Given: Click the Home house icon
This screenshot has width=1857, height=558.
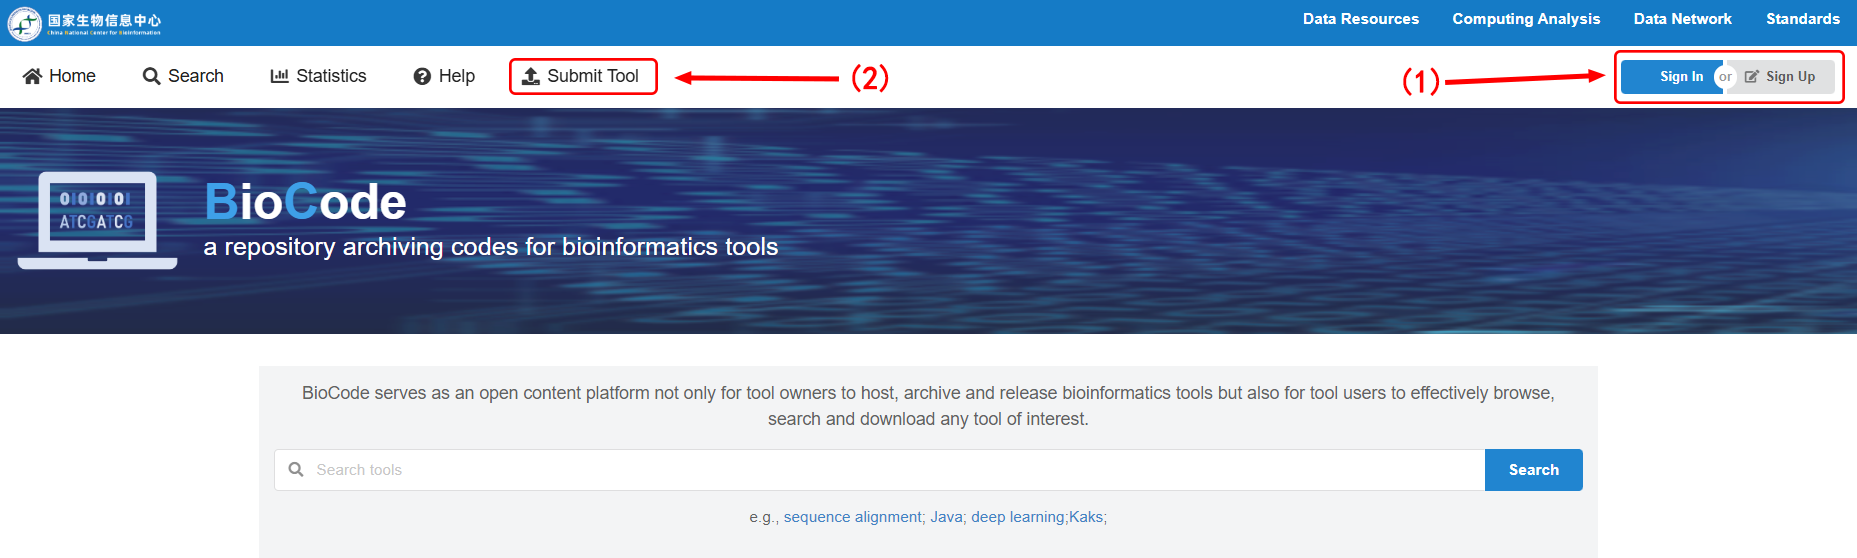Looking at the screenshot, I should pyautogui.click(x=32, y=76).
